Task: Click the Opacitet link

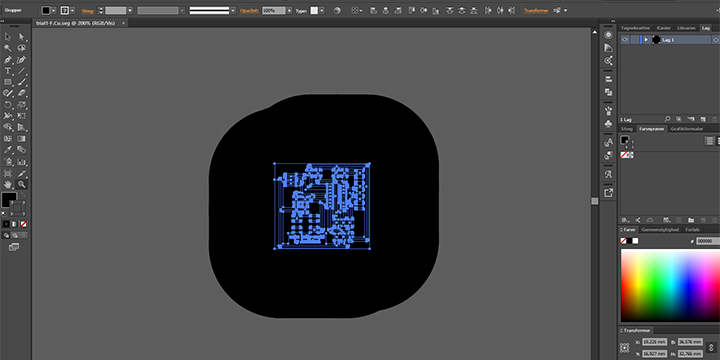Action: (x=250, y=11)
